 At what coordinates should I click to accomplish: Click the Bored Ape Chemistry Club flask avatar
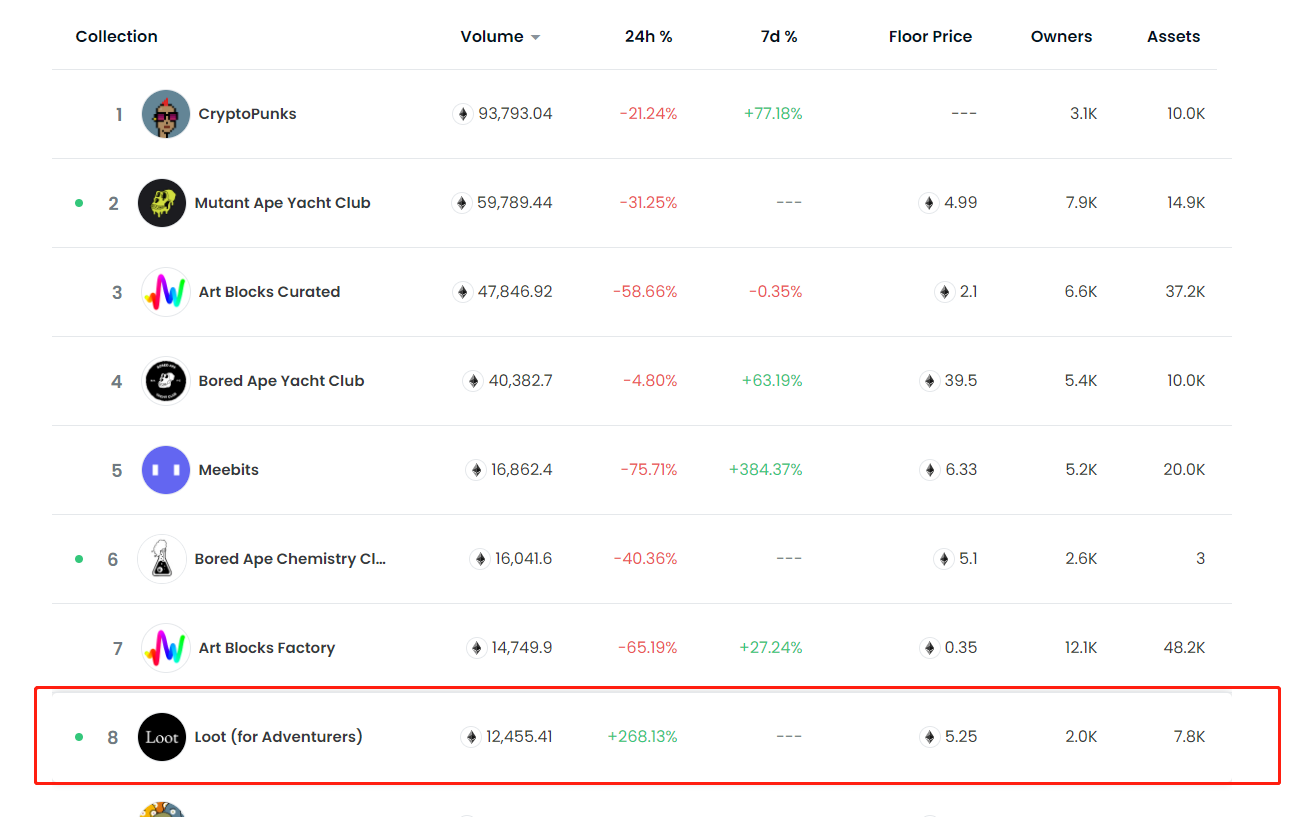coord(162,559)
